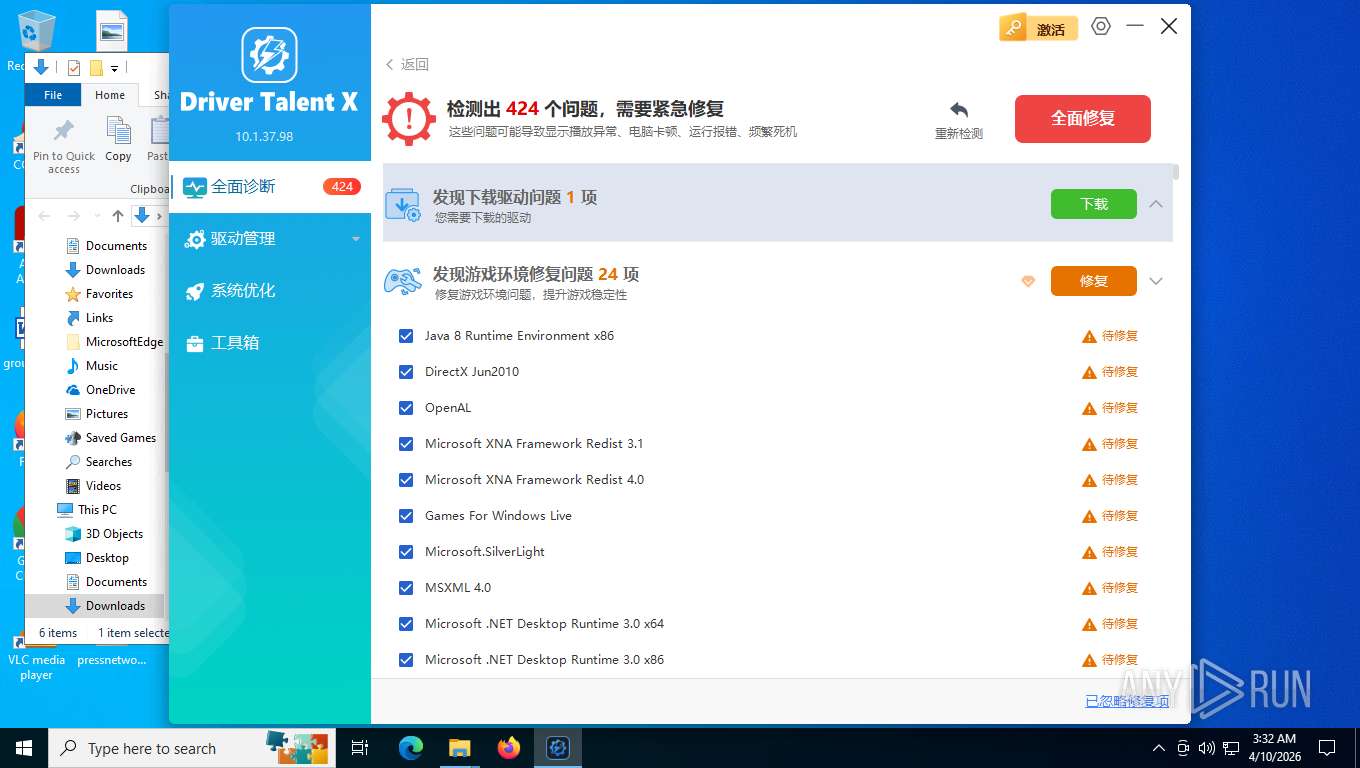Open the settings hexagon icon in title bar
This screenshot has width=1360, height=768.
(1101, 27)
